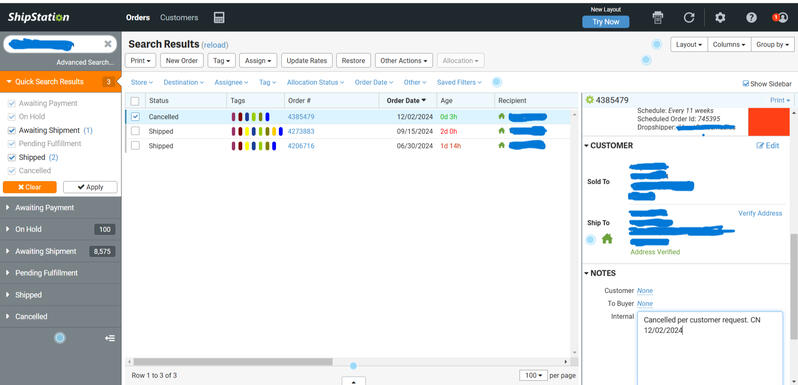Clear search with the X icon
Image resolution: width=798 pixels, height=385 pixels.
(x=108, y=44)
